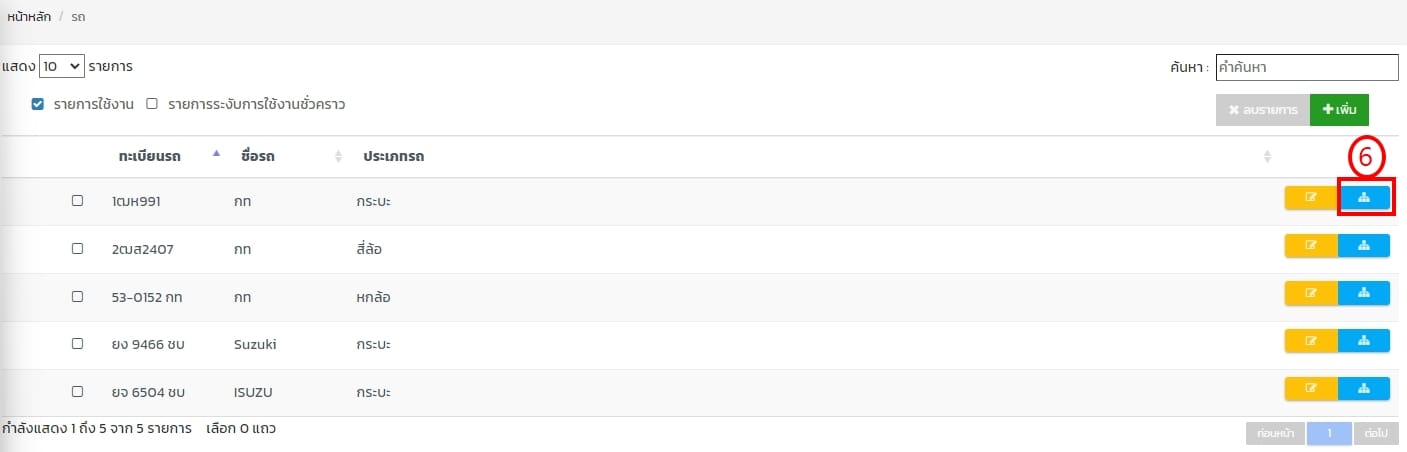Click the ลบรายการ delete button
This screenshot has height=452, width=1407.
(x=1262, y=109)
